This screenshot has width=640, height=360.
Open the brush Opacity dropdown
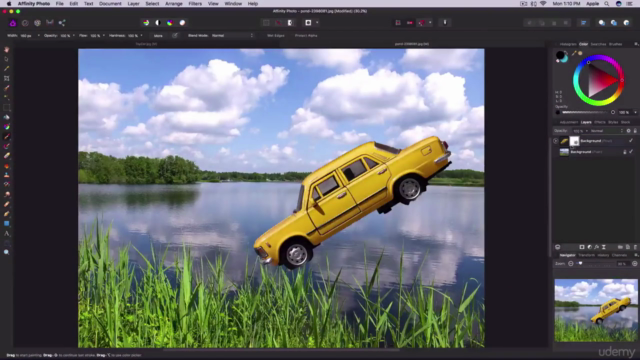tap(73, 36)
